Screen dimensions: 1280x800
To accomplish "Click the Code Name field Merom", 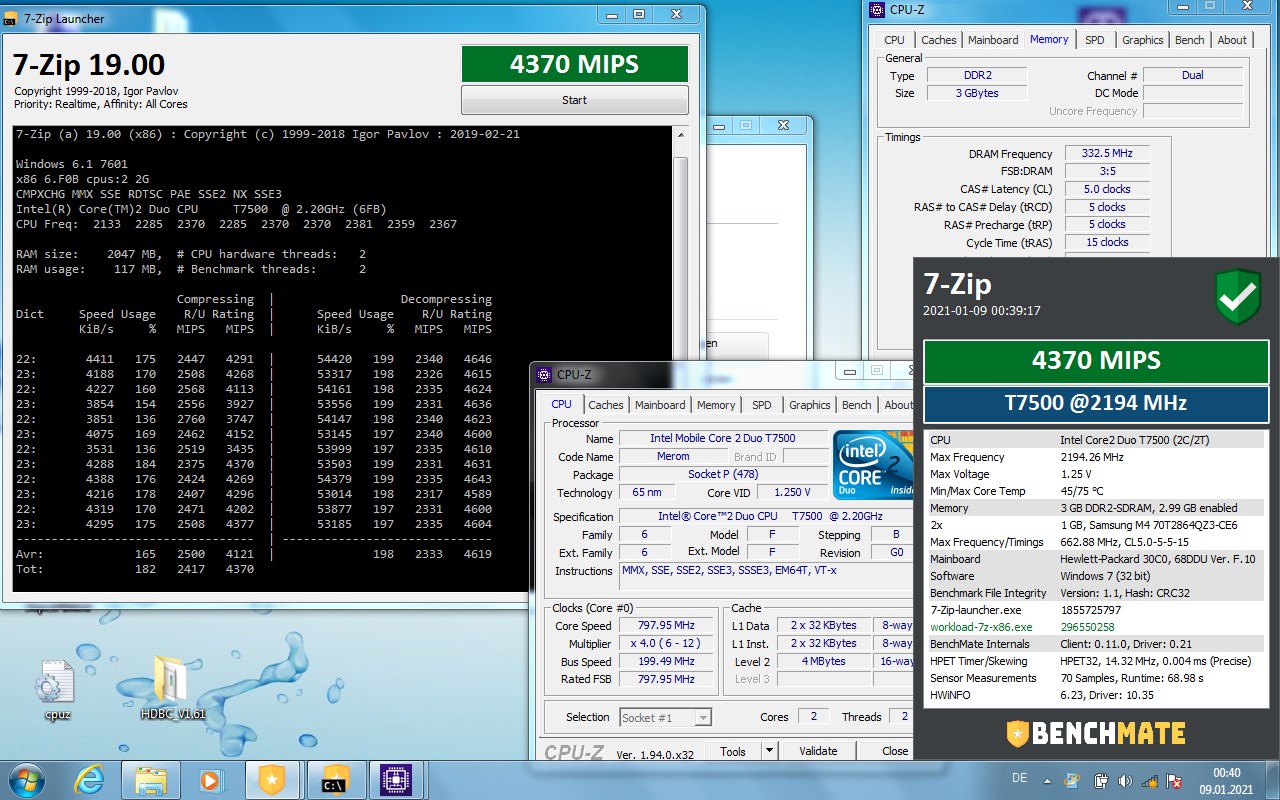I will (x=673, y=456).
